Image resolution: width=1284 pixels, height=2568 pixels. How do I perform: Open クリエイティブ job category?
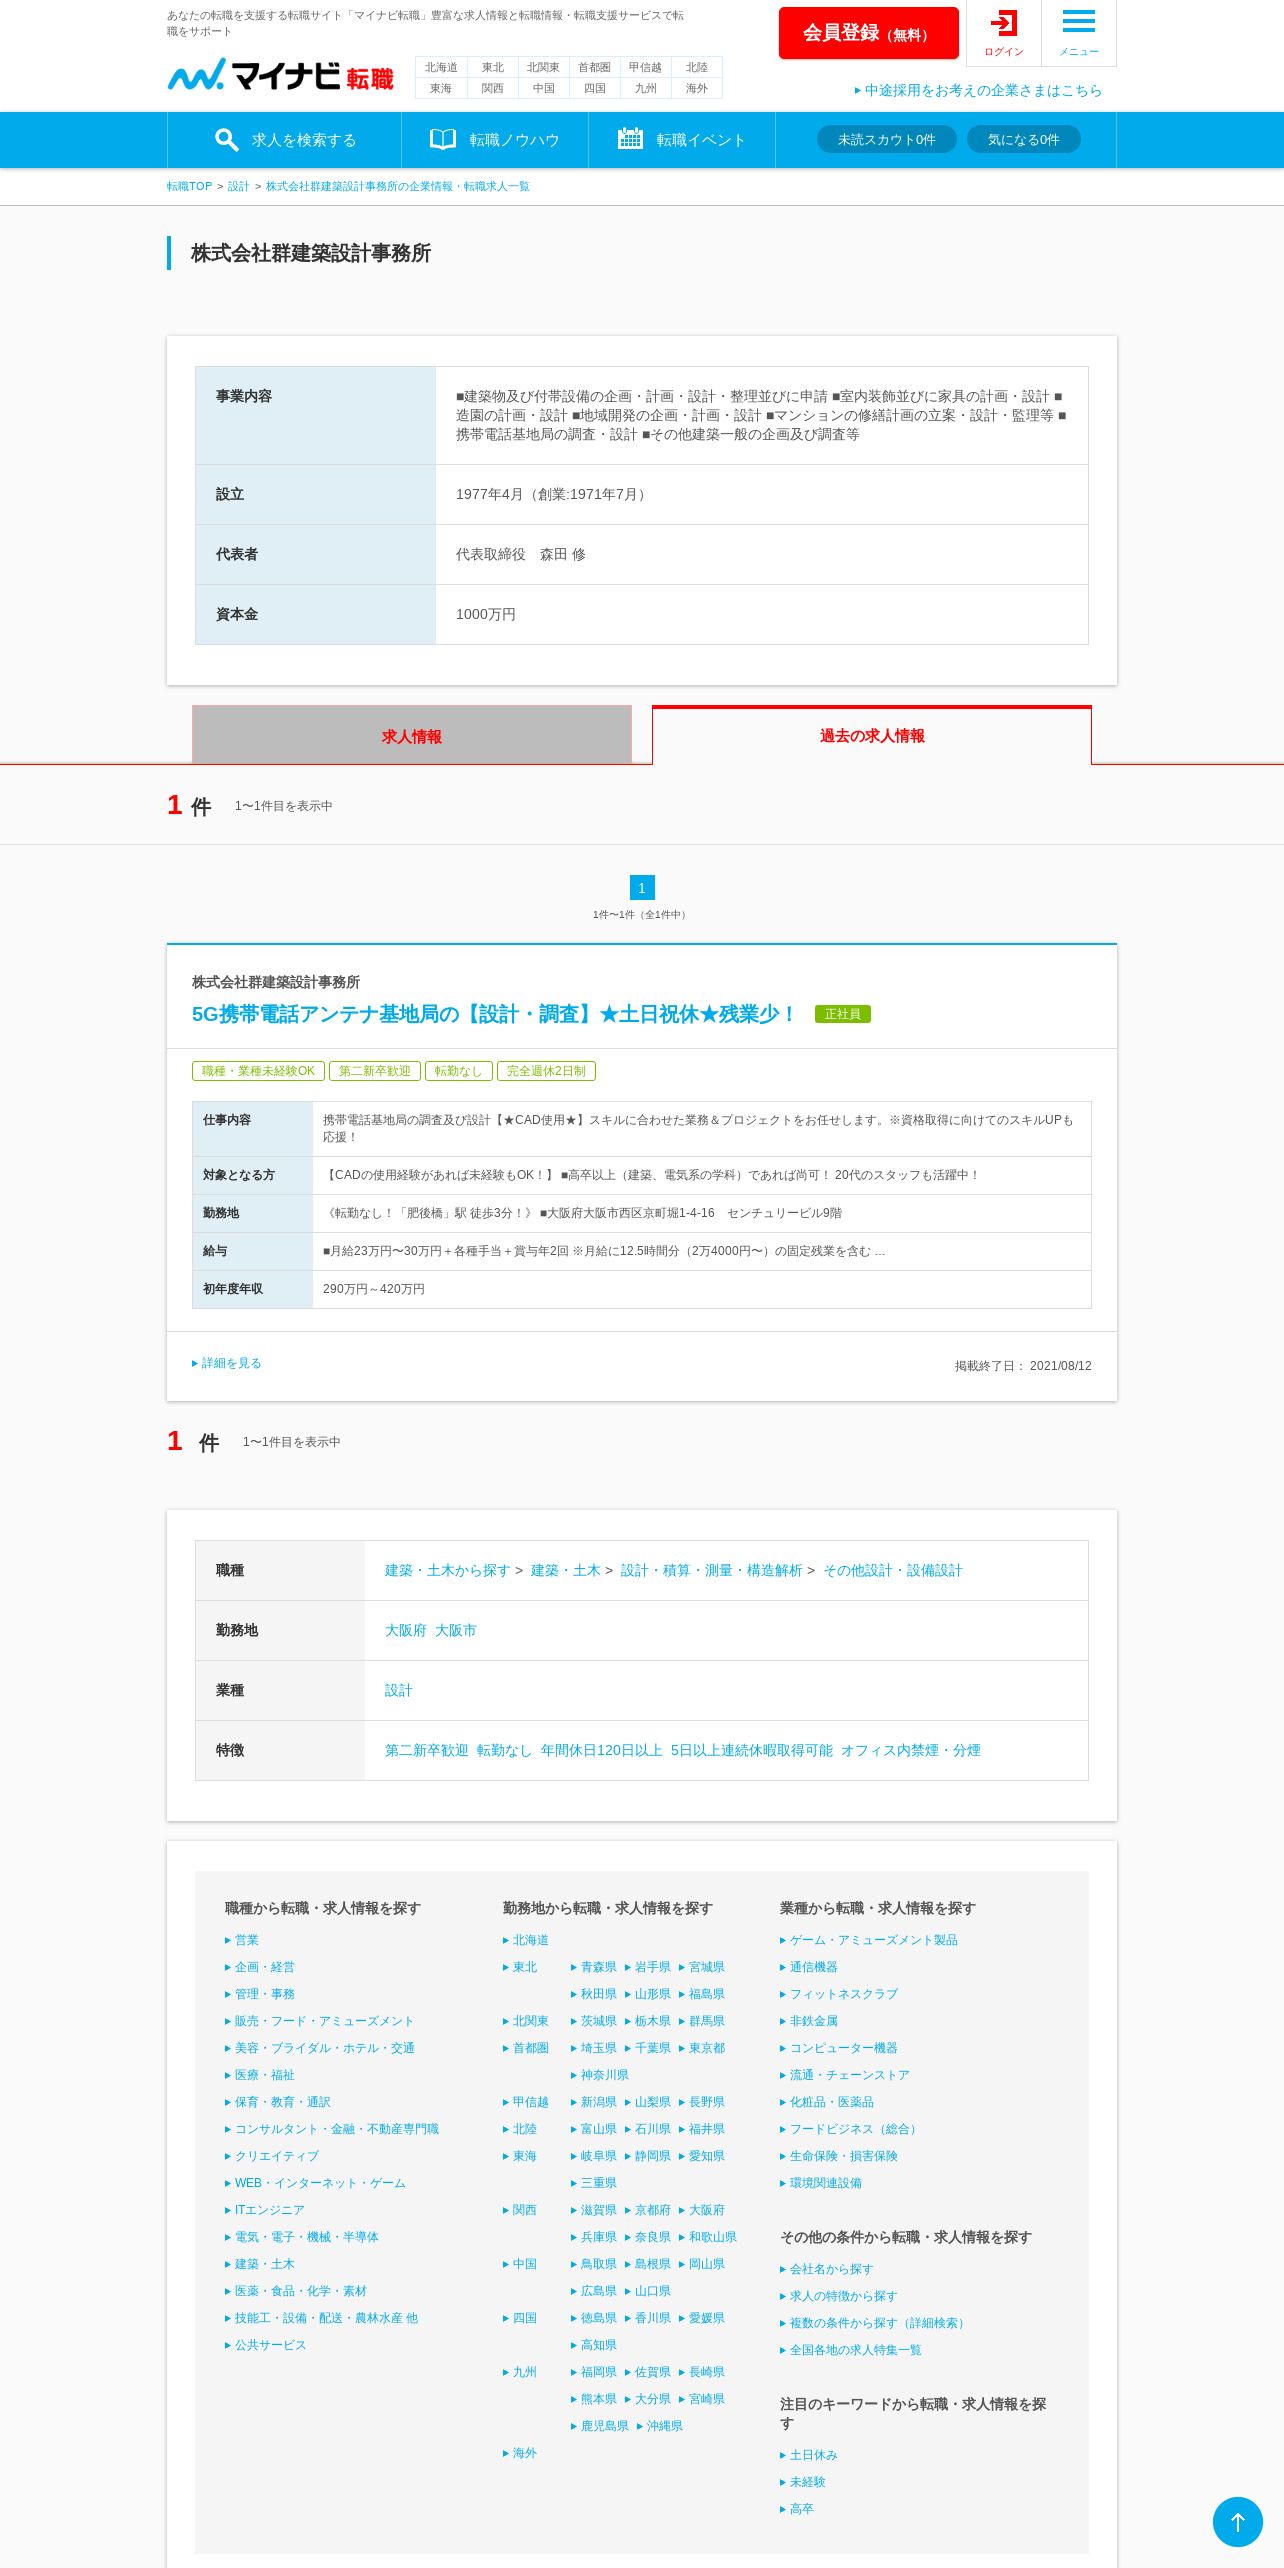(x=272, y=2156)
